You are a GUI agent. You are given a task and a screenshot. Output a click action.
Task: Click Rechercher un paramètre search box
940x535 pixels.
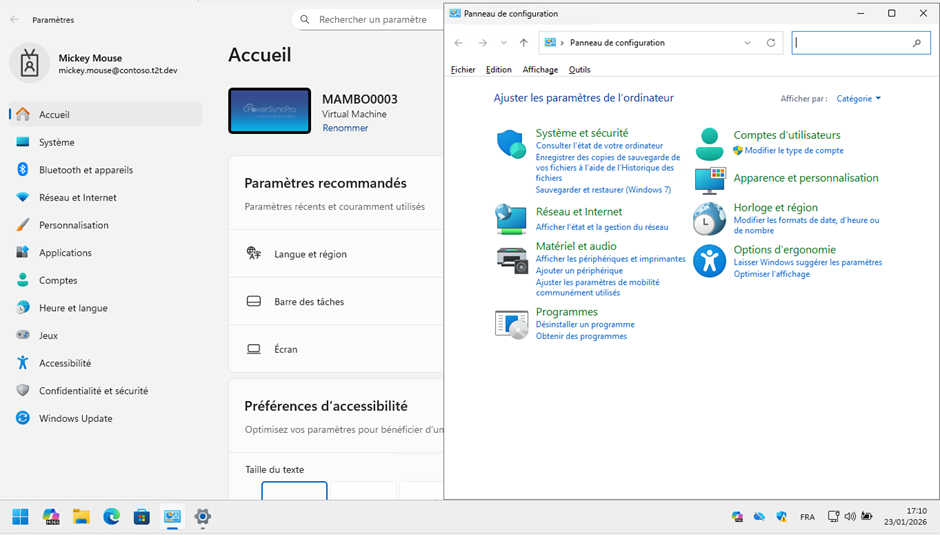pos(368,19)
